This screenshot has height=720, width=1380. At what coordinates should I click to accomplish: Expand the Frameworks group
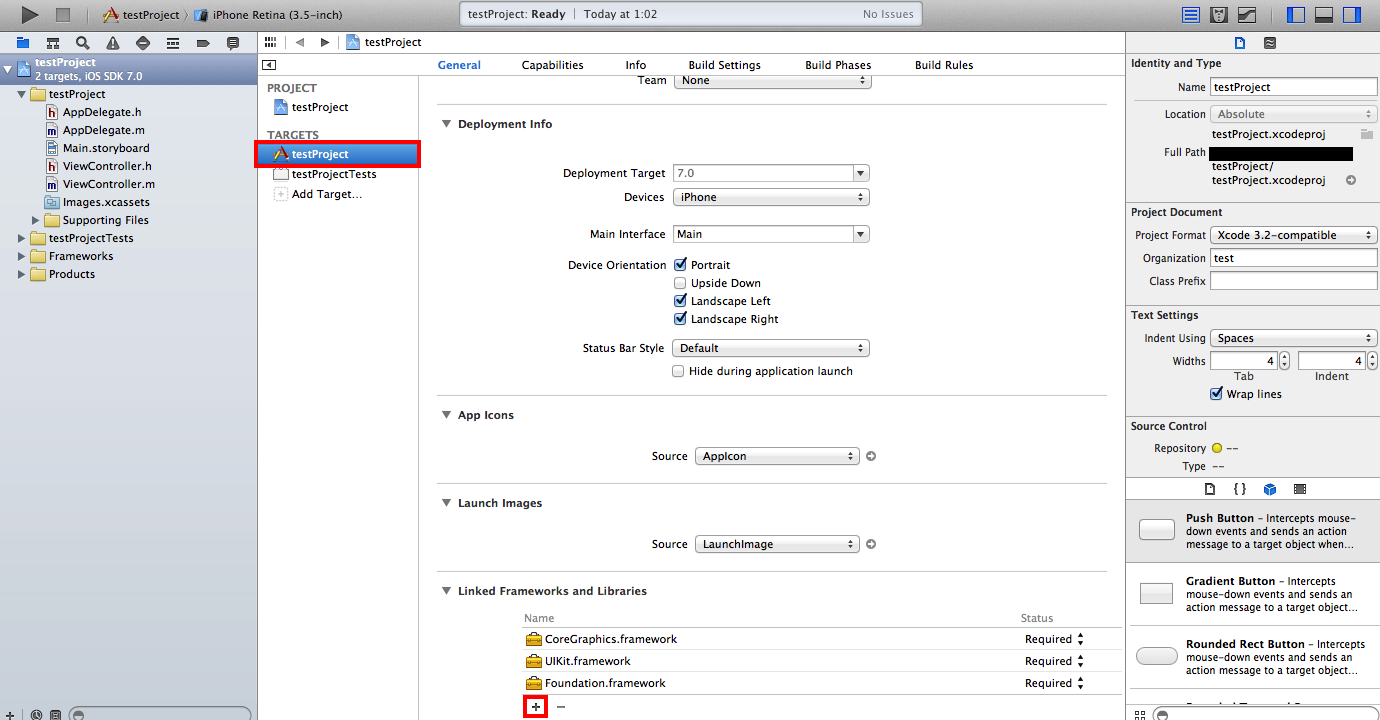coord(23,256)
